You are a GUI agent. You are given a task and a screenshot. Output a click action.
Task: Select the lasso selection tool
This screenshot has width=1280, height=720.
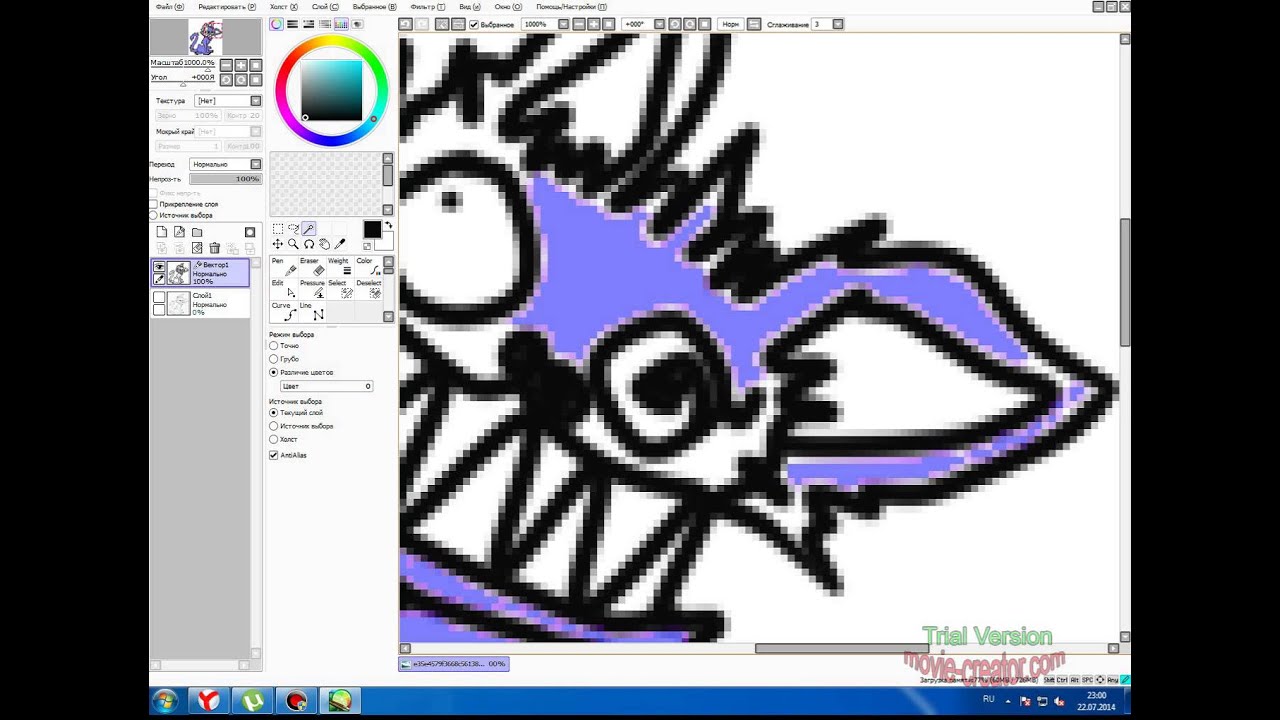293,229
